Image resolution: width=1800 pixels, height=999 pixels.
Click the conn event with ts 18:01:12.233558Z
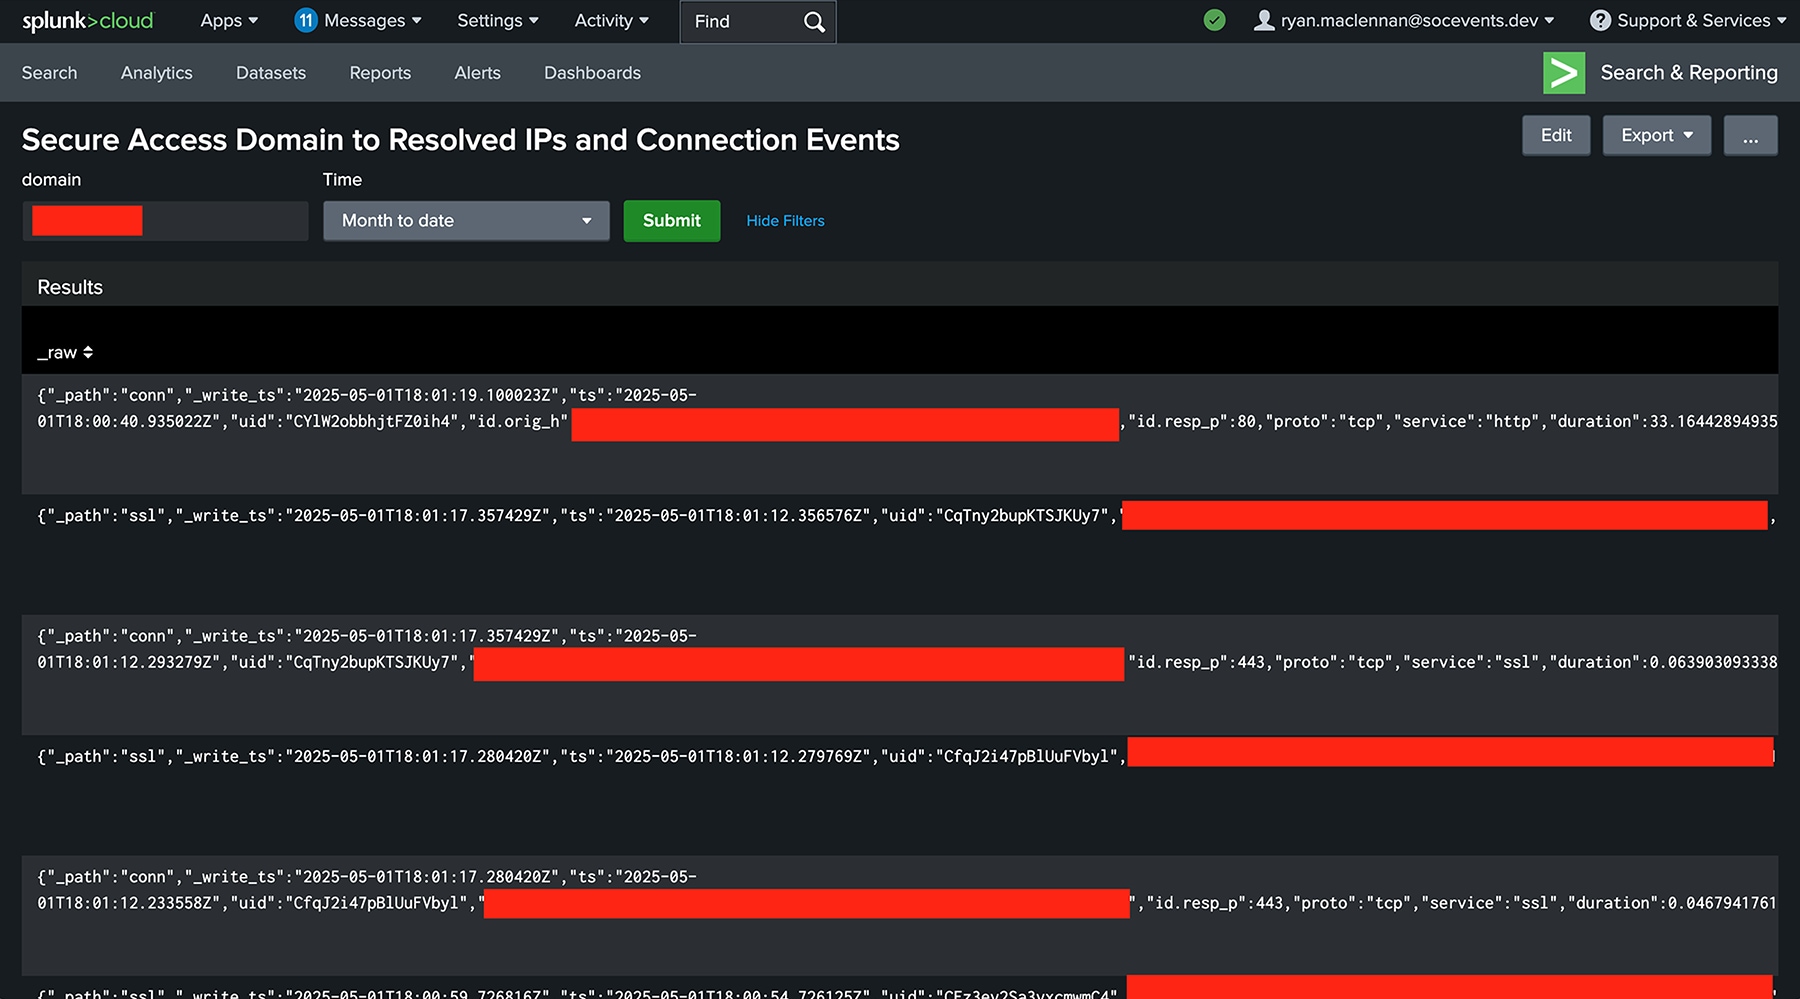click(900, 915)
